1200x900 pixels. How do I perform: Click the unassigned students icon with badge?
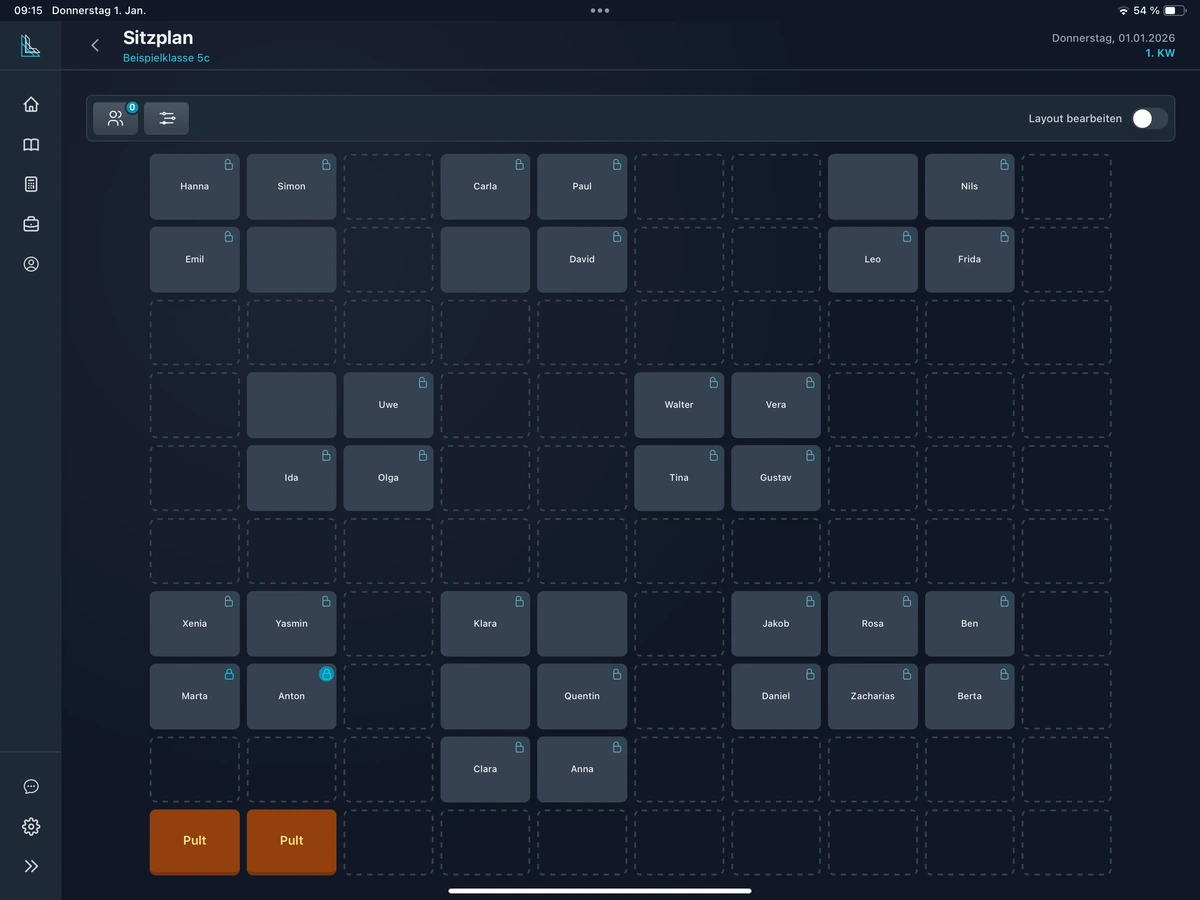(x=116, y=118)
